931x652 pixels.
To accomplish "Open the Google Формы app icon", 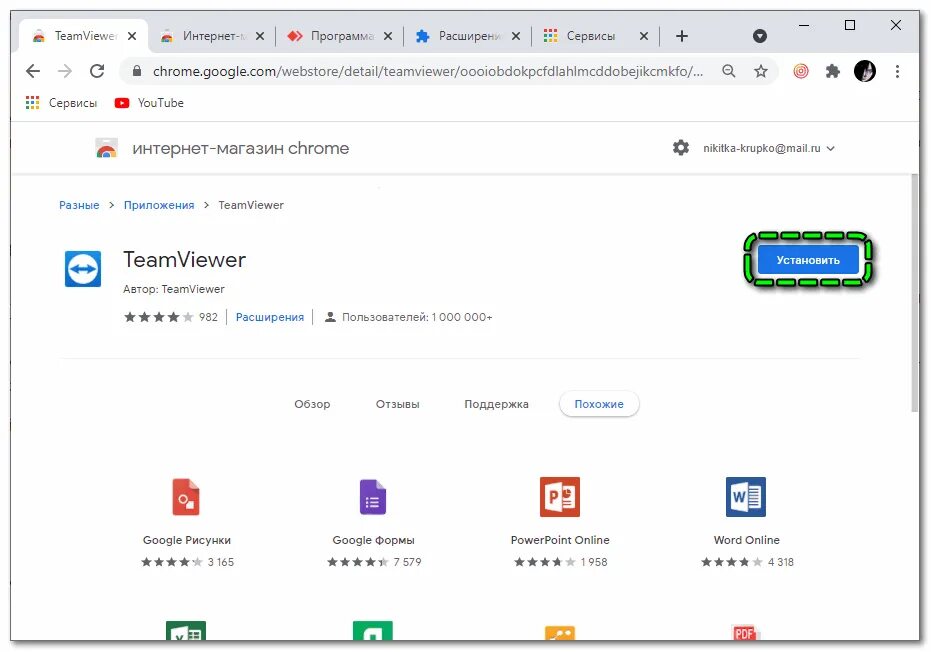I will pyautogui.click(x=373, y=497).
